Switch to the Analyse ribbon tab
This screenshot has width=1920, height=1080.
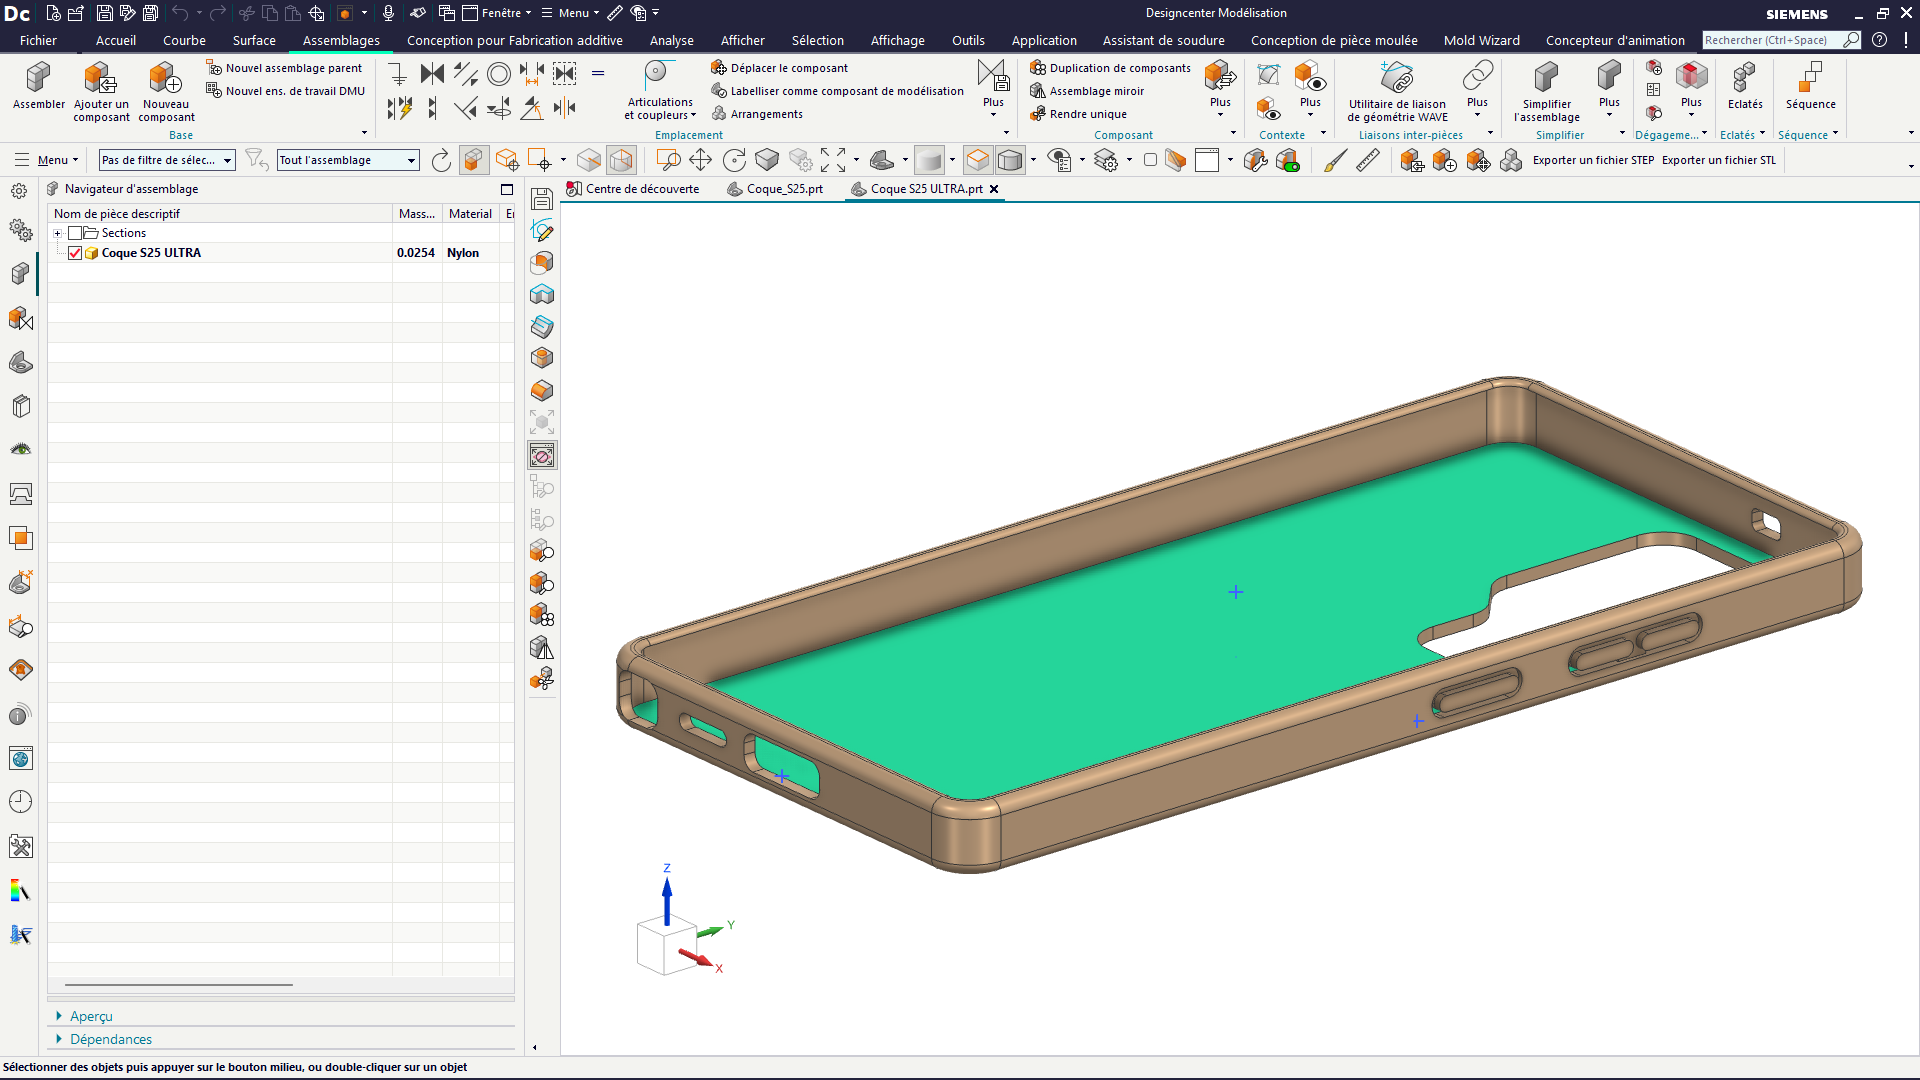672,40
